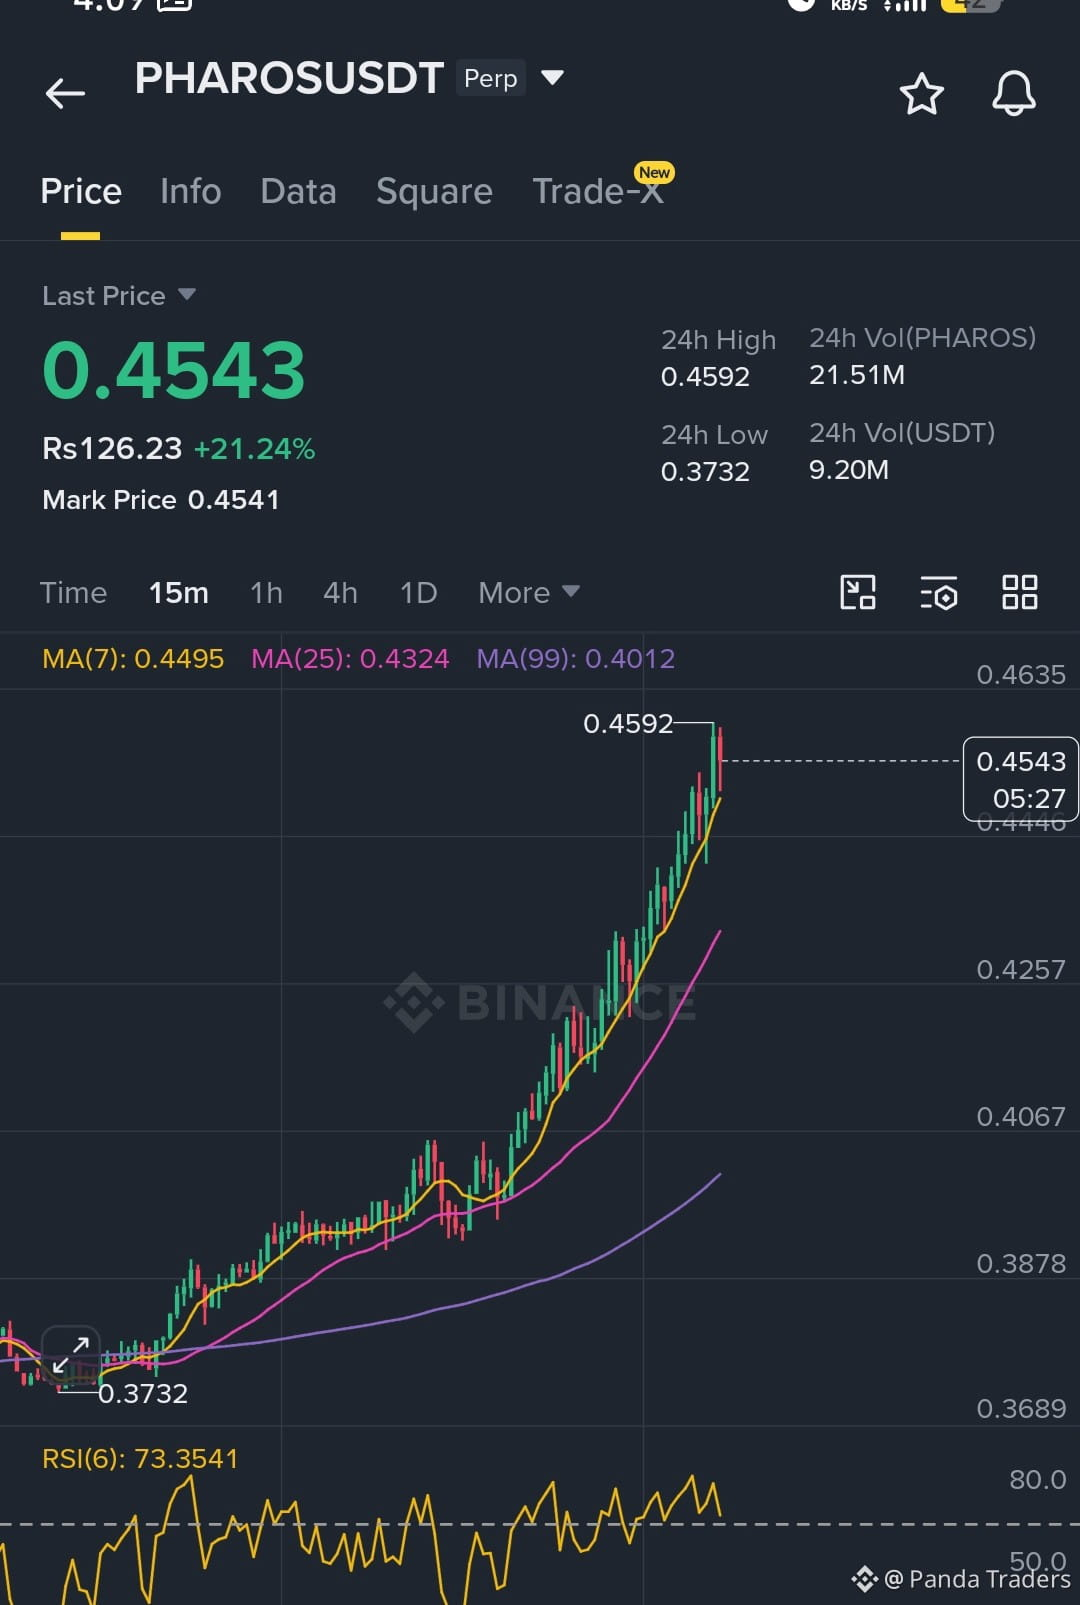
Task: Tap the chart low marker 0.3732
Action: pos(143,1393)
